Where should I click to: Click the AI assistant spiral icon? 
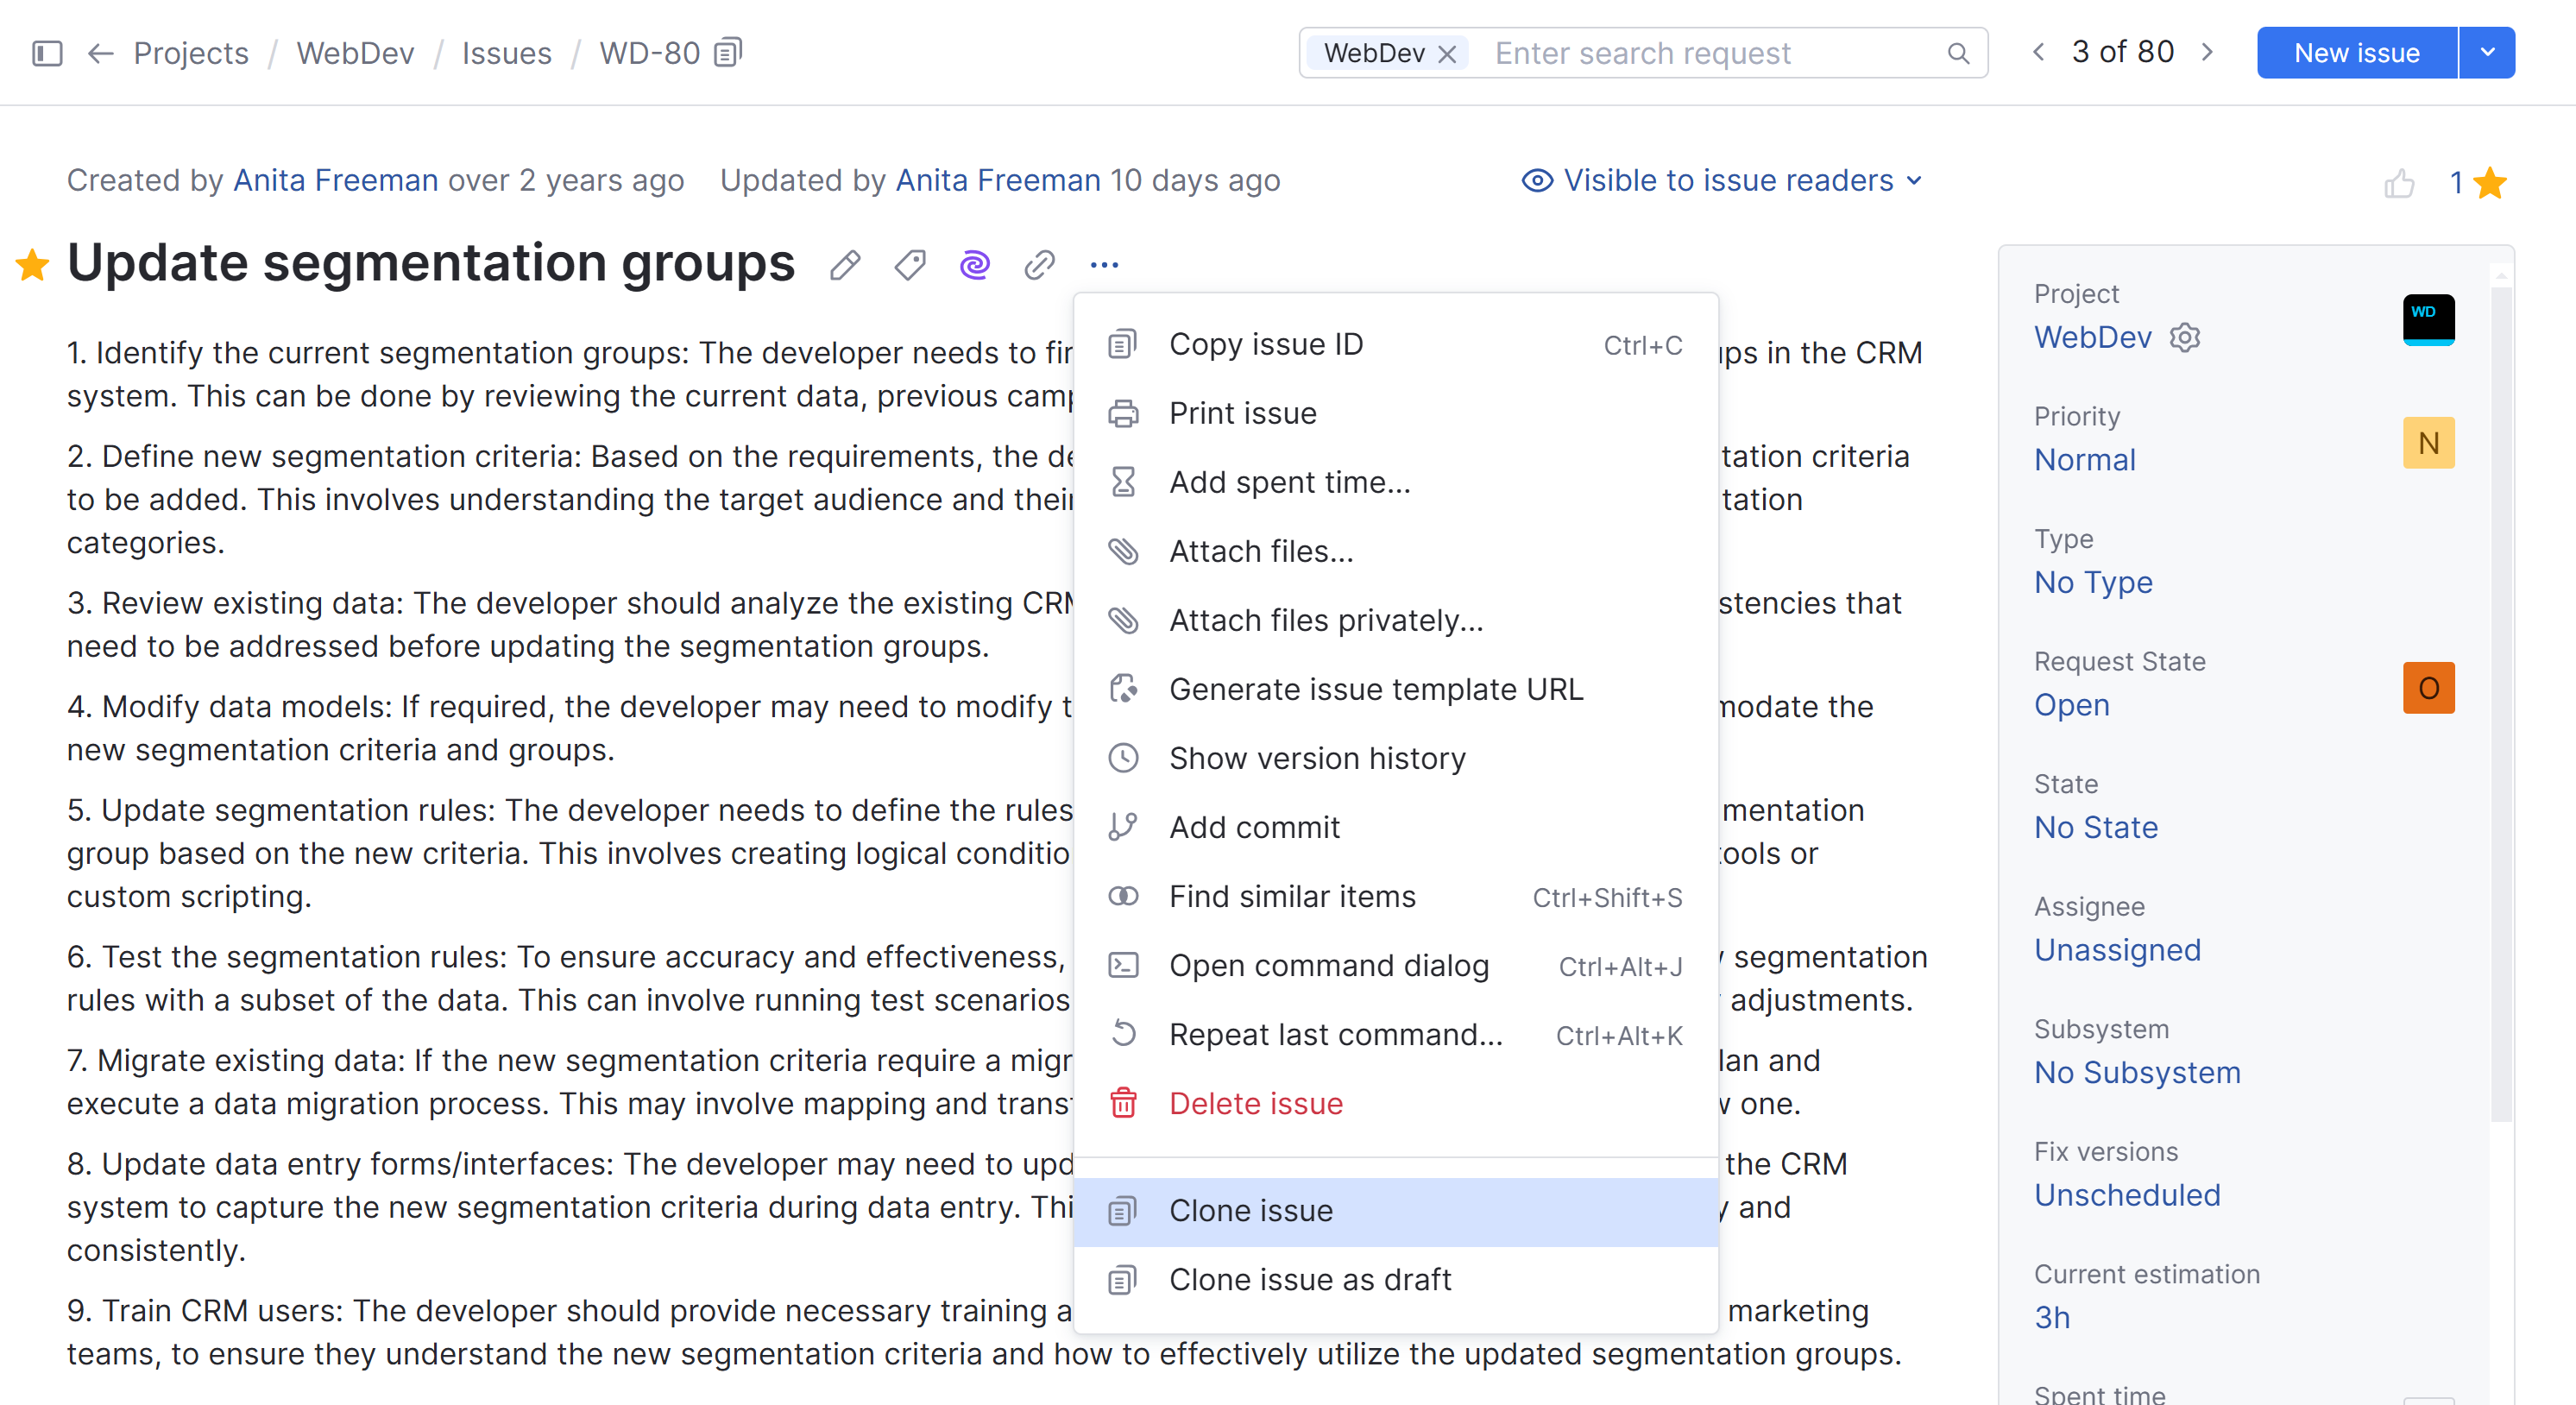coord(974,264)
